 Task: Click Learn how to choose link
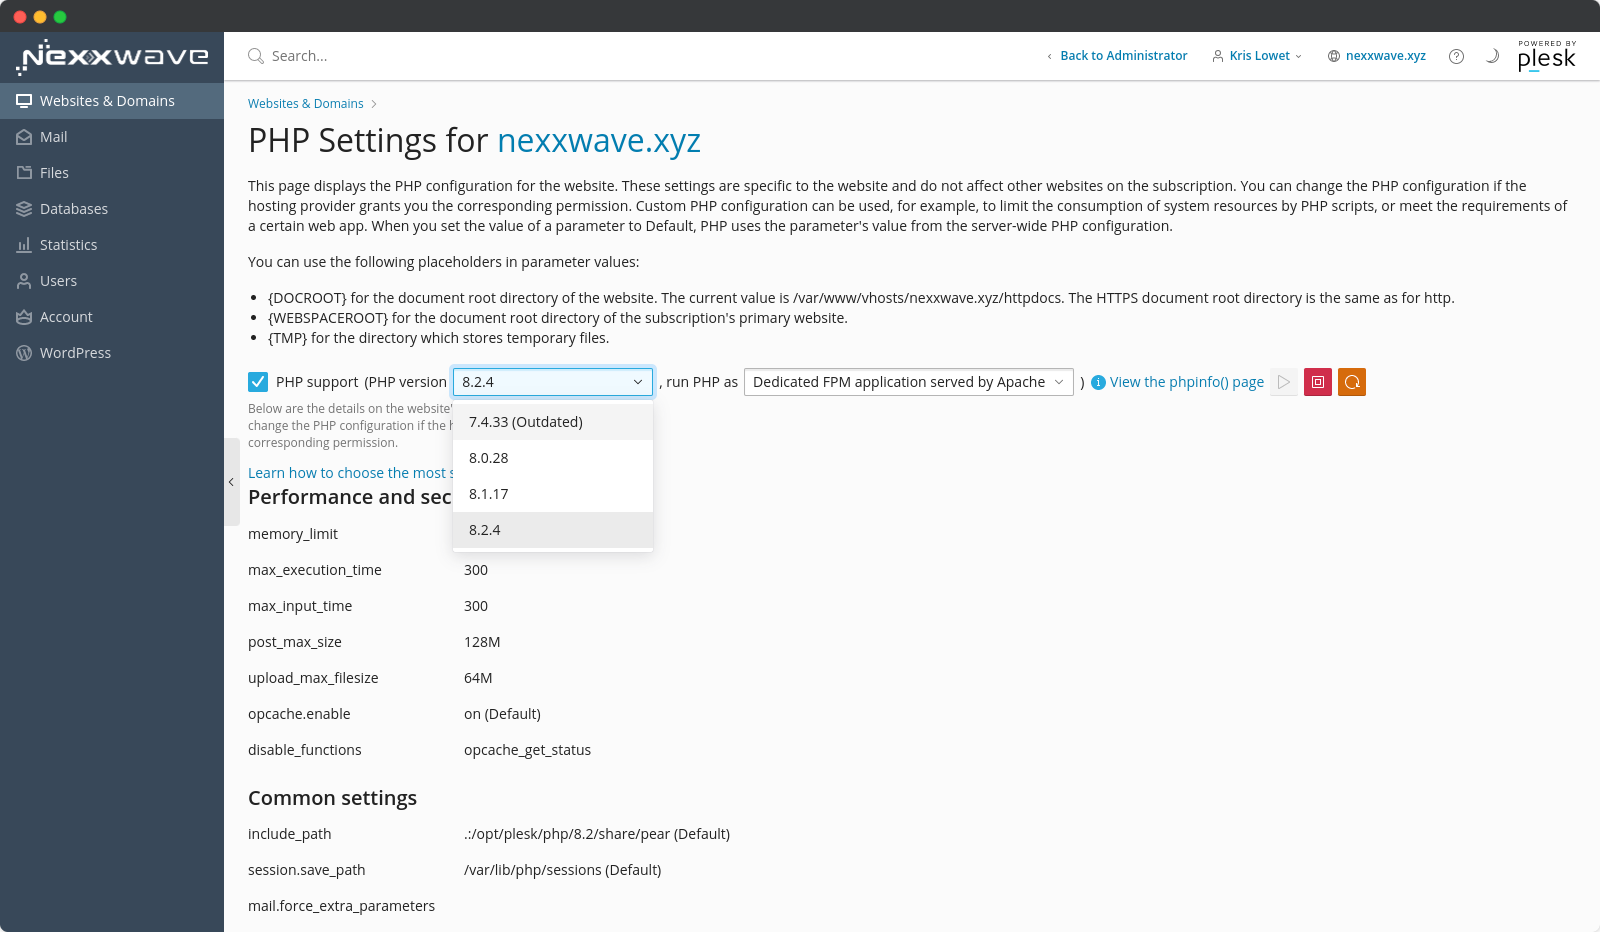[351, 473]
